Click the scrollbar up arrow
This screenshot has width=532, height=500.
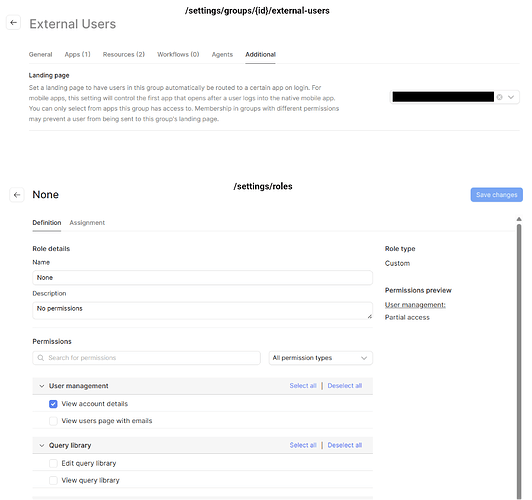click(519, 219)
